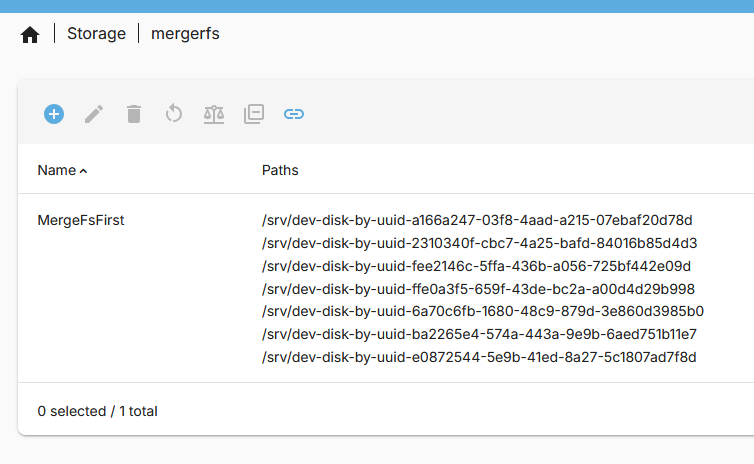754x464 pixels.
Task: Click the pencil edit icon
Action: point(94,114)
